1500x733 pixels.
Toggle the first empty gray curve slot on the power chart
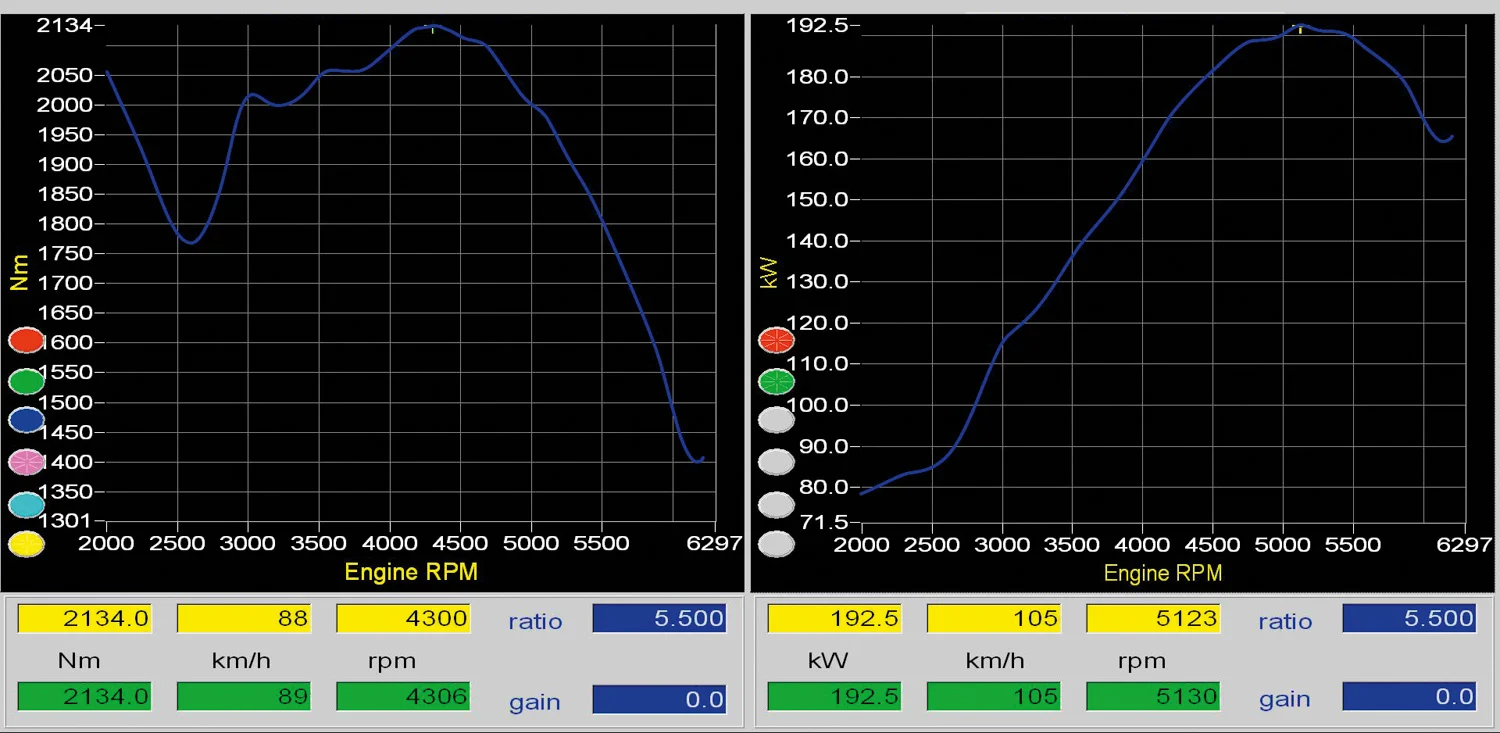[x=776, y=420]
